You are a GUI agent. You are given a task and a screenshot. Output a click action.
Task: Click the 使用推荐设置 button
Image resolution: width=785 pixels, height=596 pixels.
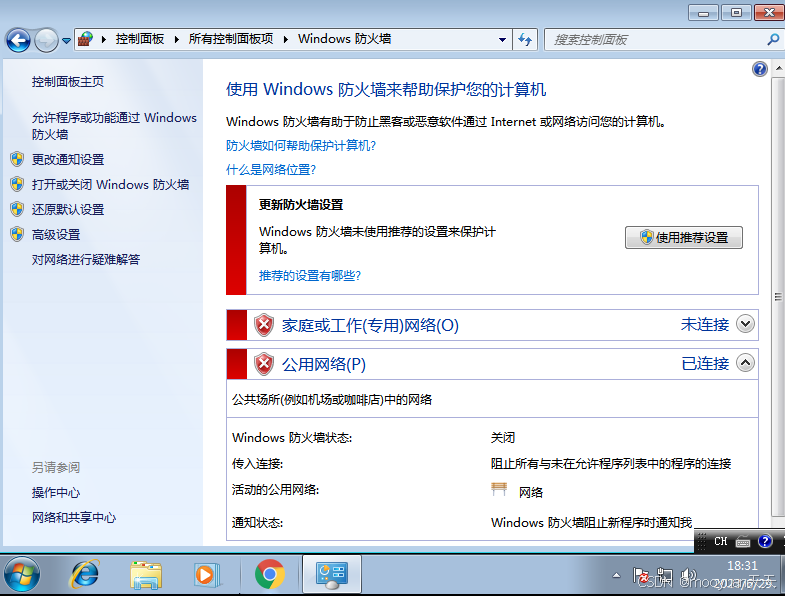click(683, 237)
